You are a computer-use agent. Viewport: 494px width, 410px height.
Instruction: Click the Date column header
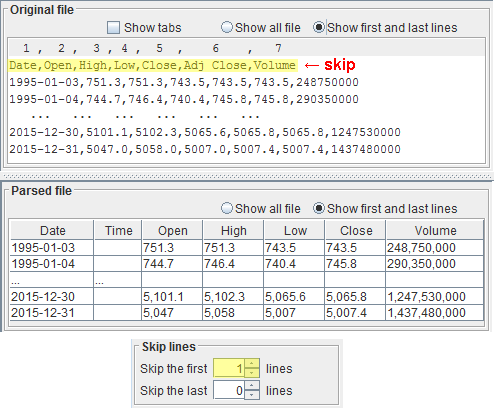coord(52,230)
